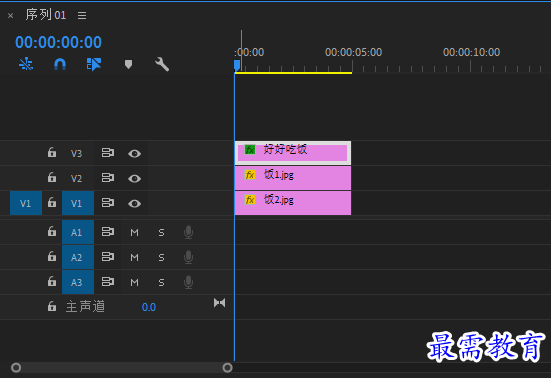551x378 pixels.
Task: Toggle sync lock on track A1
Action: pyautogui.click(x=108, y=232)
